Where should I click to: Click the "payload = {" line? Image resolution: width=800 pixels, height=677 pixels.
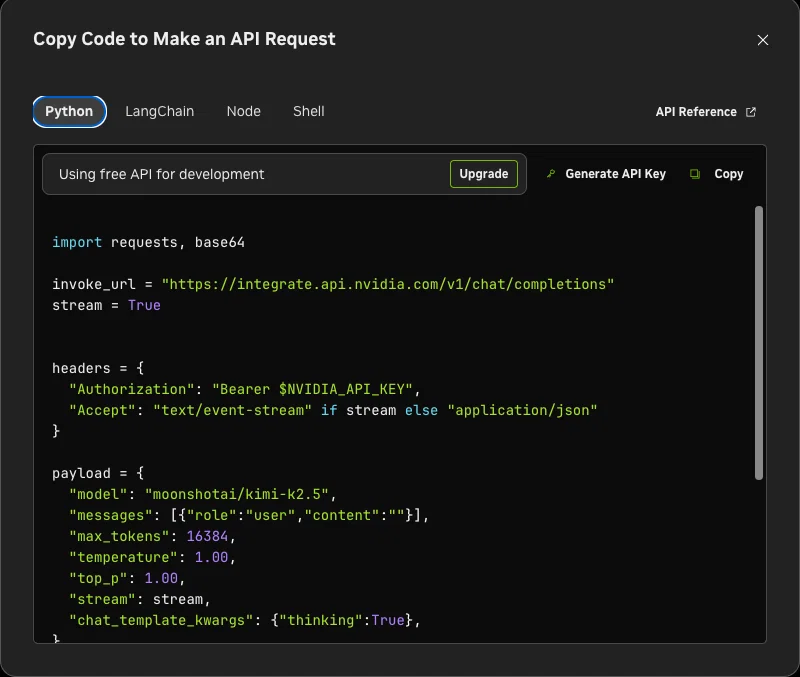(98, 473)
